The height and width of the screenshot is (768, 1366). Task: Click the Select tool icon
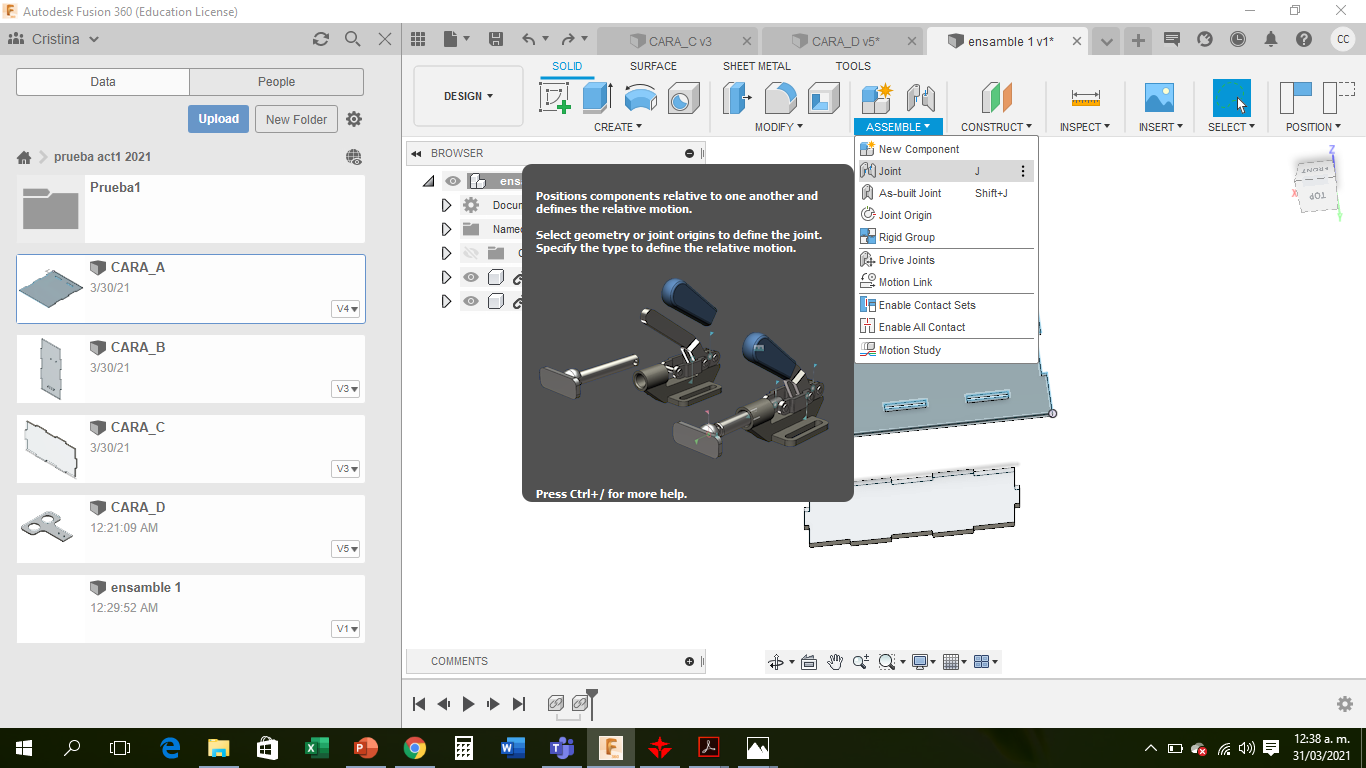click(1232, 98)
